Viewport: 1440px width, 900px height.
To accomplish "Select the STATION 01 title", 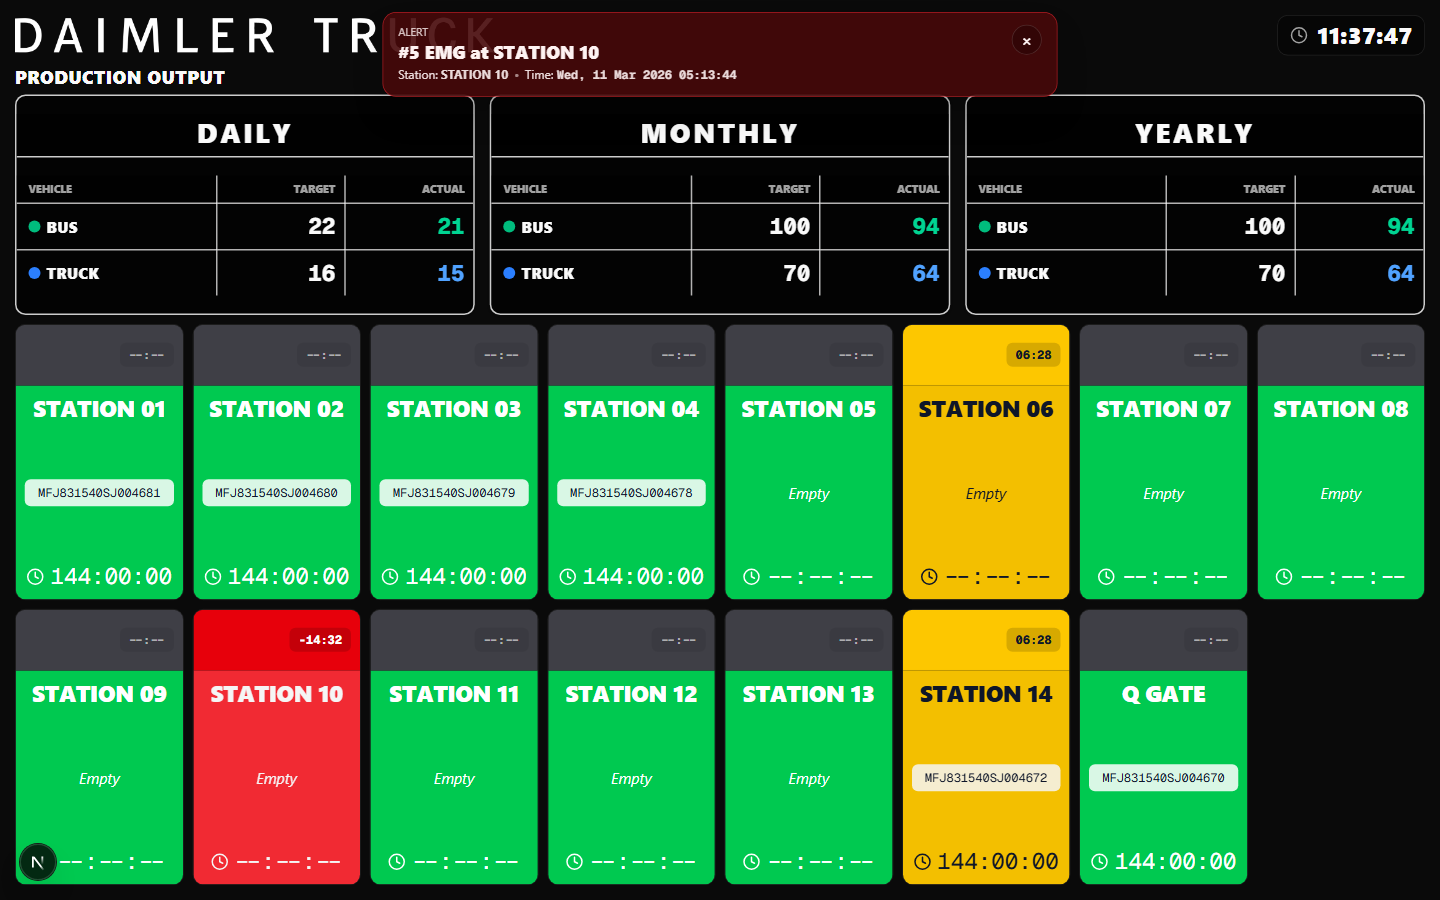I will (99, 409).
